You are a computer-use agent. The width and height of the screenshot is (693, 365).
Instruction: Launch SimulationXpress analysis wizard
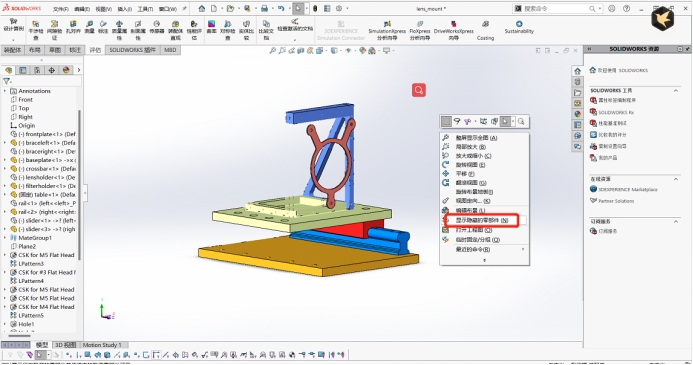click(387, 24)
